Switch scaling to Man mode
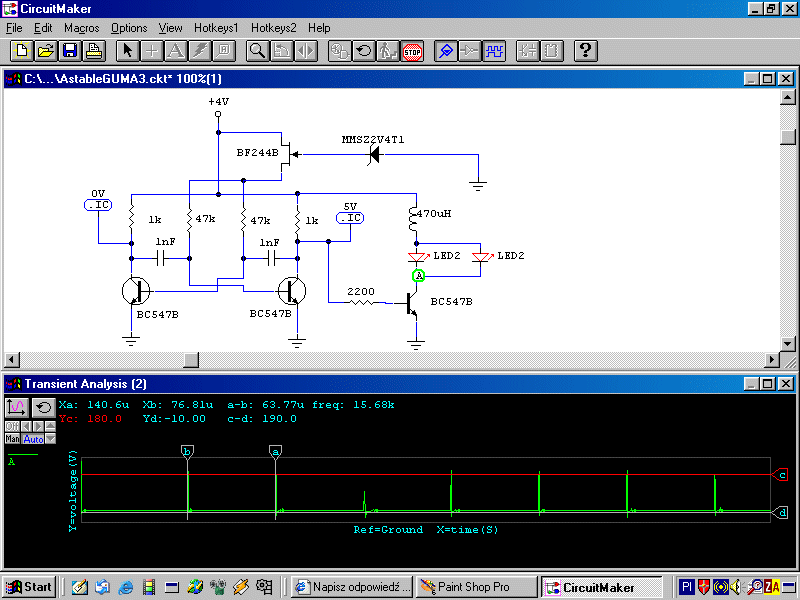 [13, 439]
